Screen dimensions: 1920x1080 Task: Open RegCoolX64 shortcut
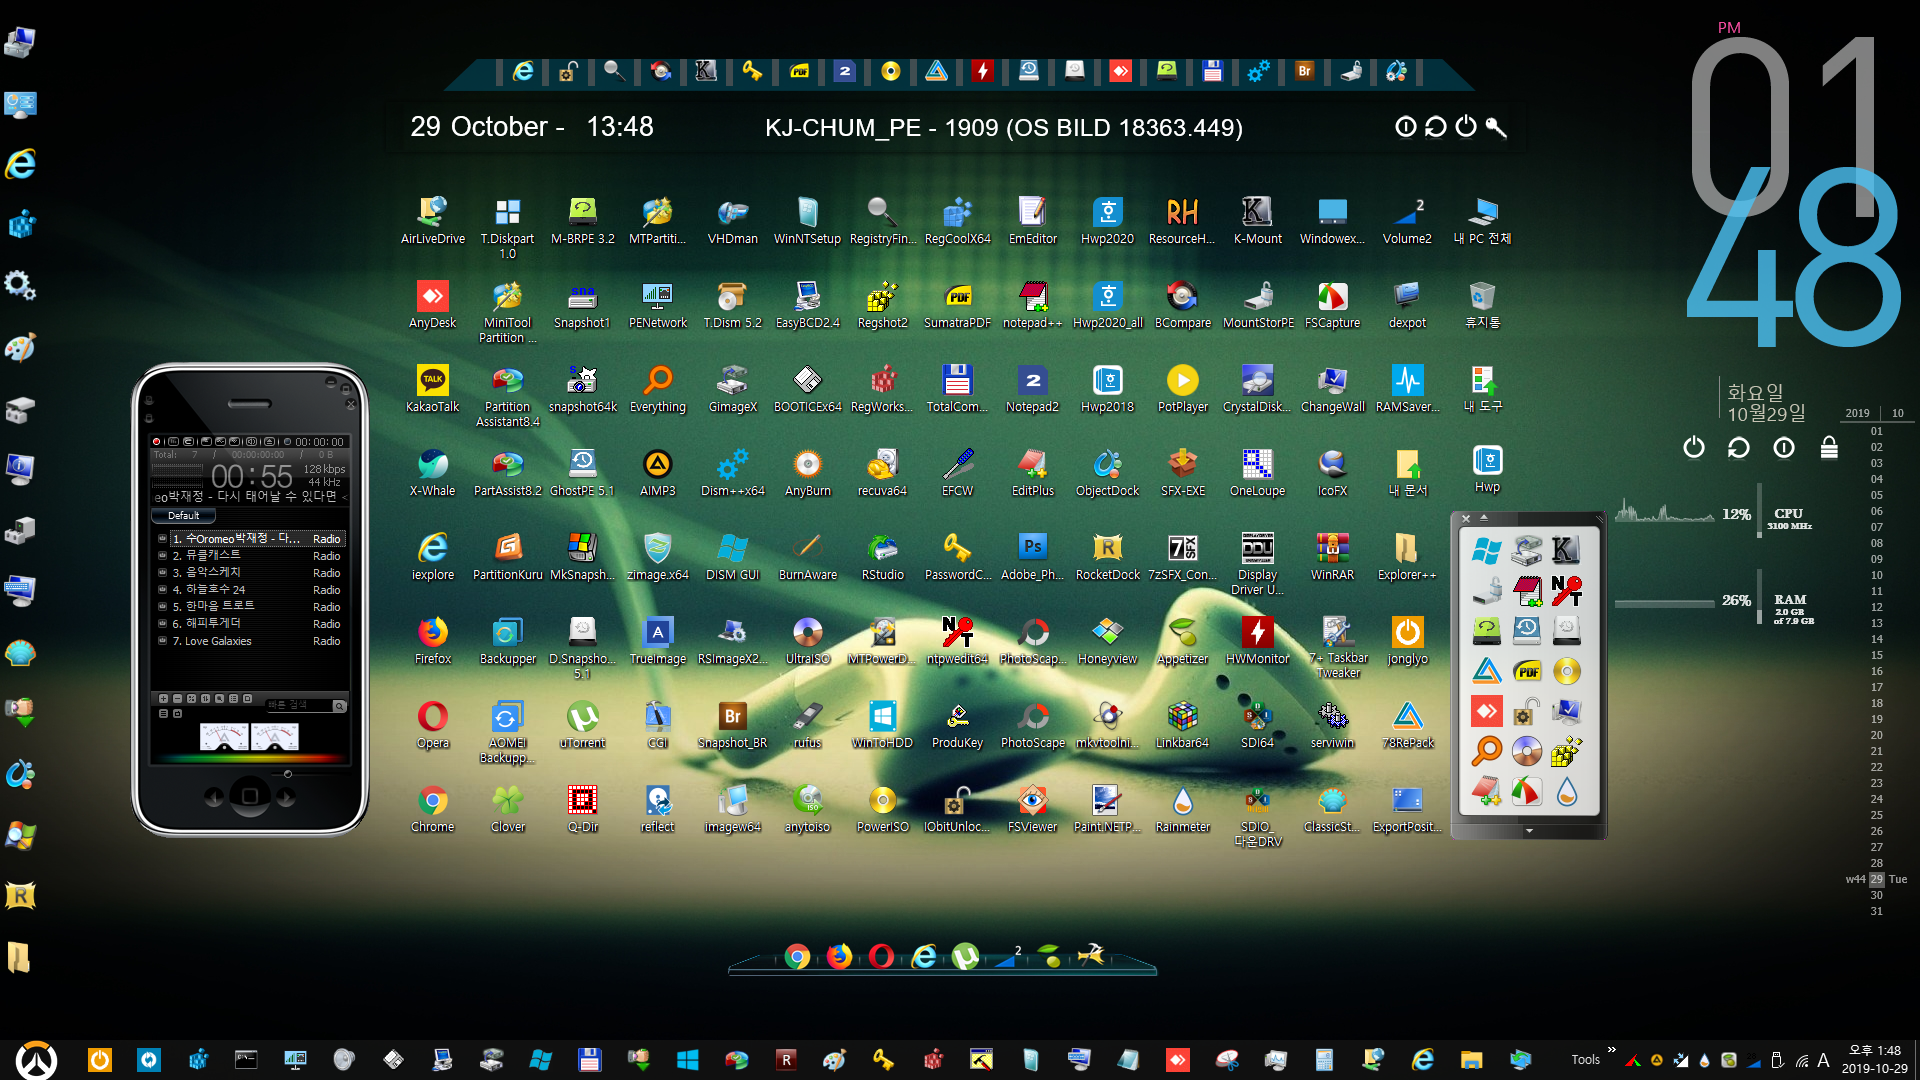[x=957, y=221]
